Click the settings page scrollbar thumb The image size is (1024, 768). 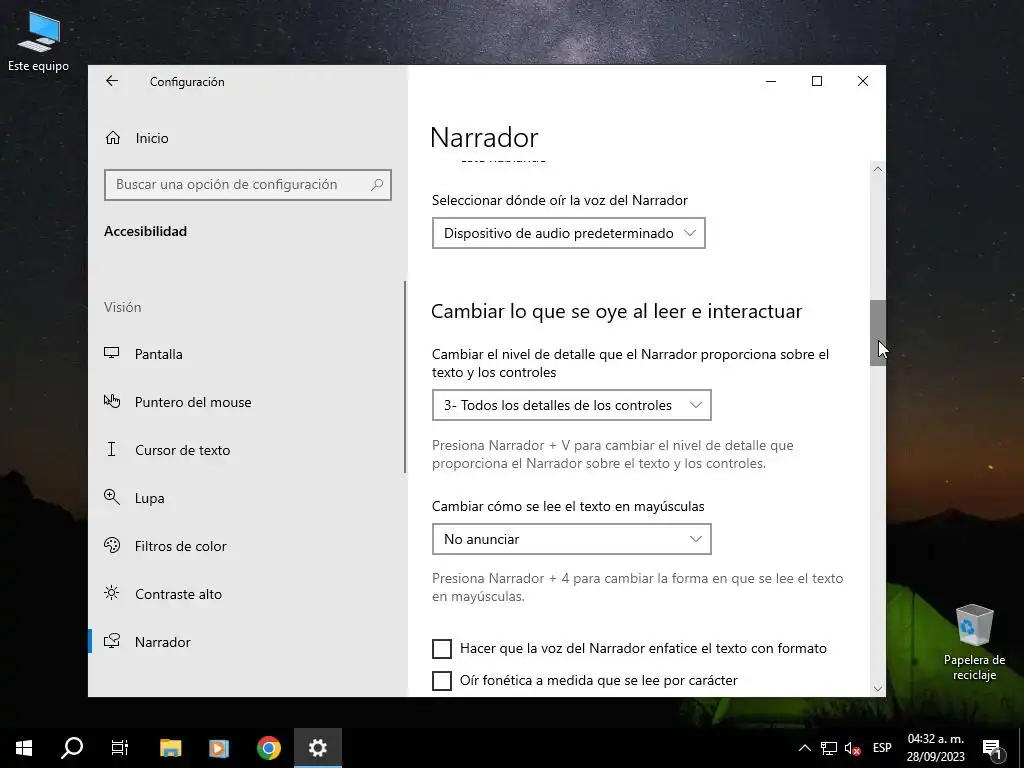click(878, 333)
